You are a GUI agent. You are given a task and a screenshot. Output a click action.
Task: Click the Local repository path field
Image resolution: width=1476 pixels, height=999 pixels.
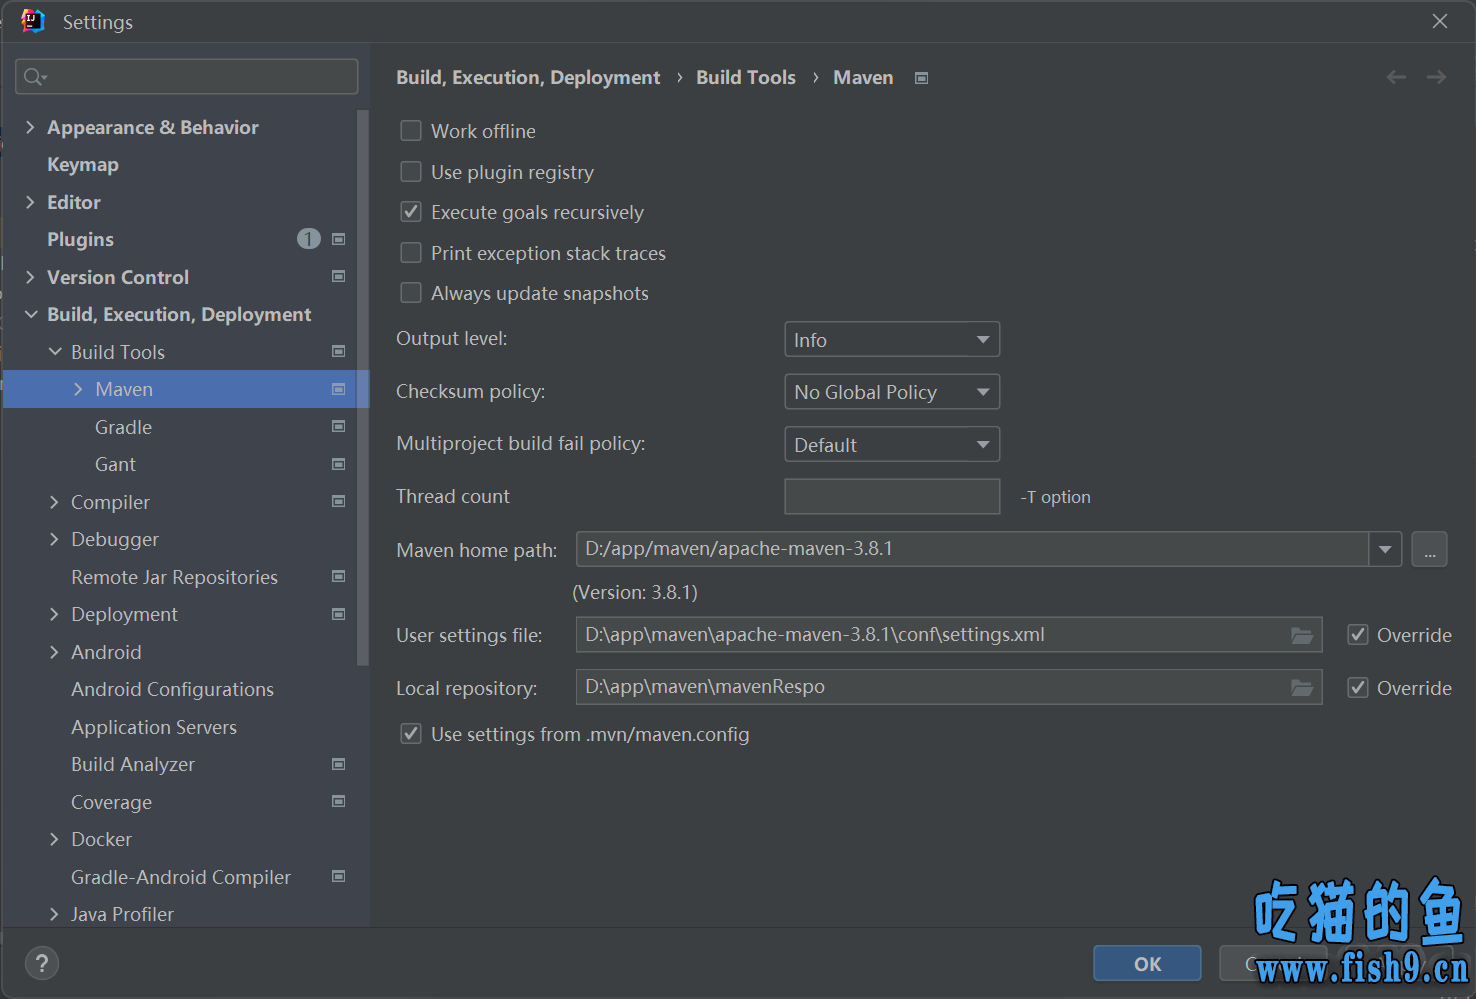coord(949,687)
